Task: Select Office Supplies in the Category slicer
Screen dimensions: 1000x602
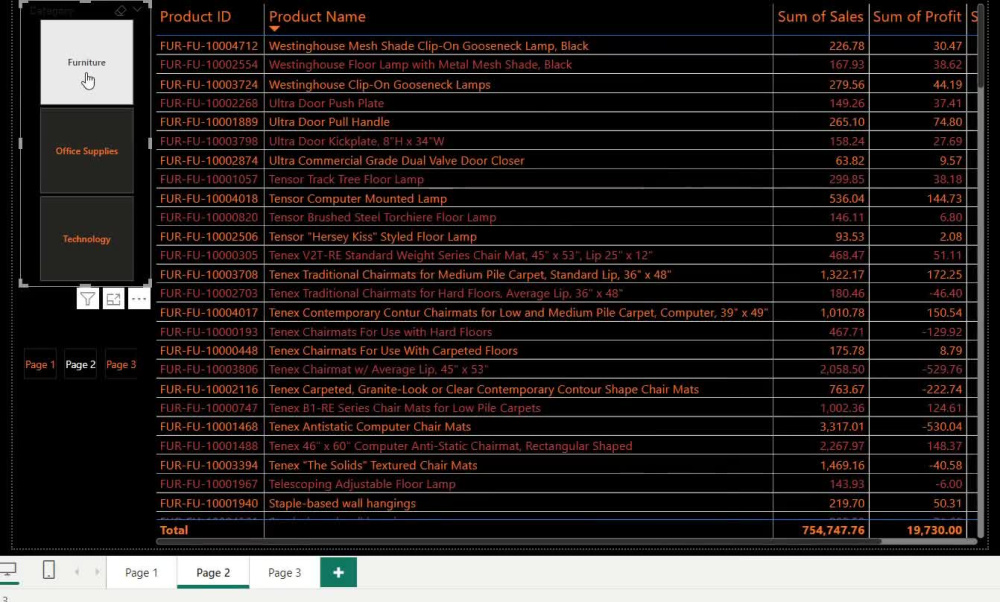Action: pos(86,150)
